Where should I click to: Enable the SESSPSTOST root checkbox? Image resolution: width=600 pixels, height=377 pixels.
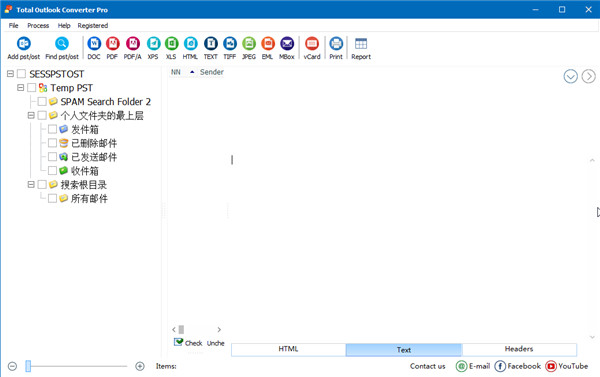coord(21,74)
